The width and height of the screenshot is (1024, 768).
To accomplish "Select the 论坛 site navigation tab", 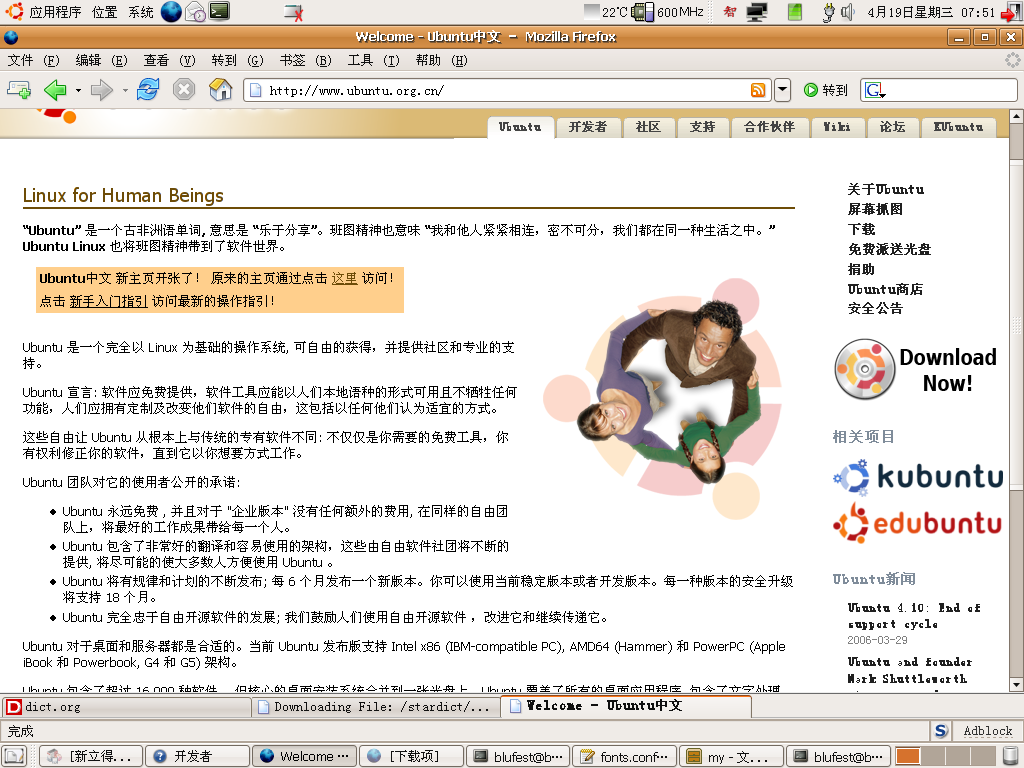I will (892, 127).
